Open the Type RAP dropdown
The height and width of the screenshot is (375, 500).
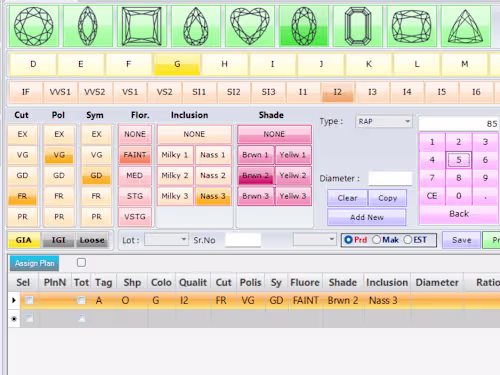384,121
